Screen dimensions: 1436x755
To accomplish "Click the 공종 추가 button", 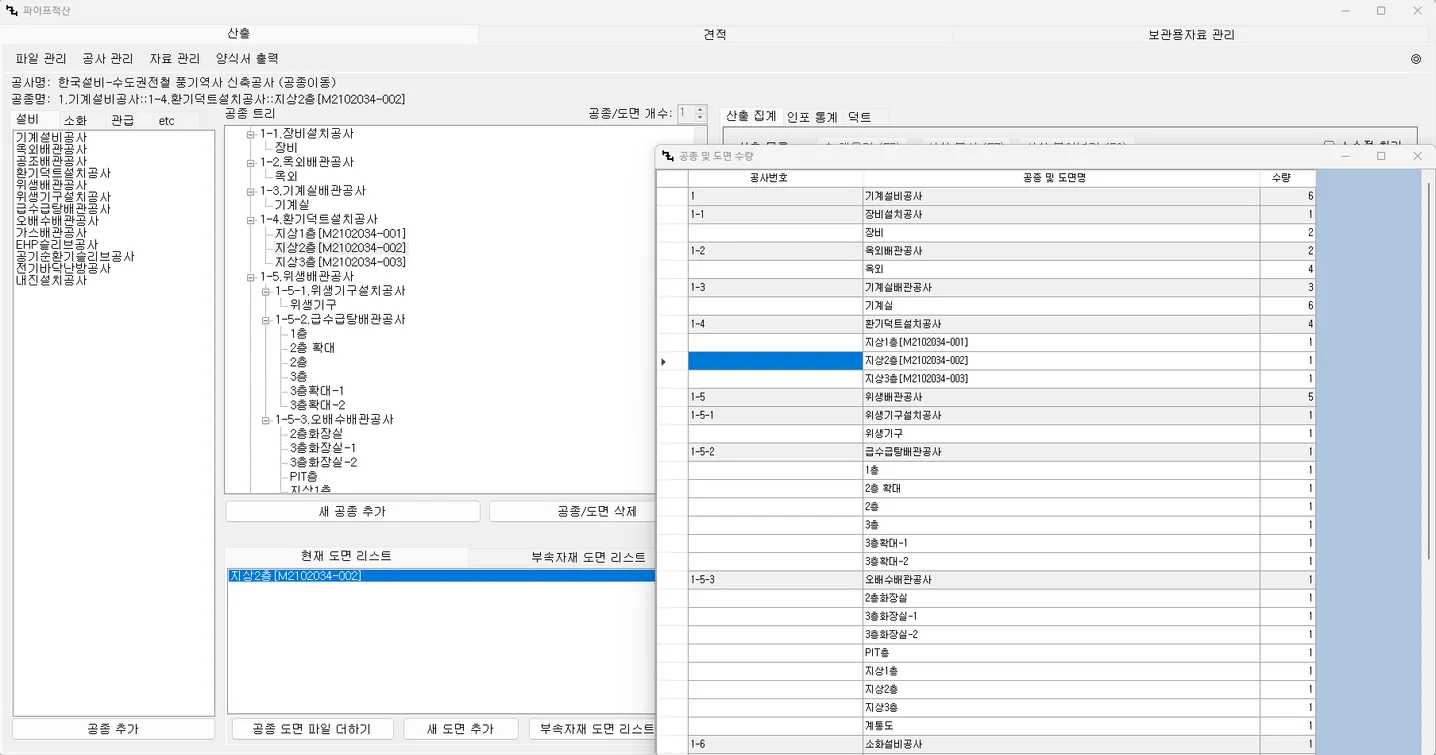I will pyautogui.click(x=113, y=729).
